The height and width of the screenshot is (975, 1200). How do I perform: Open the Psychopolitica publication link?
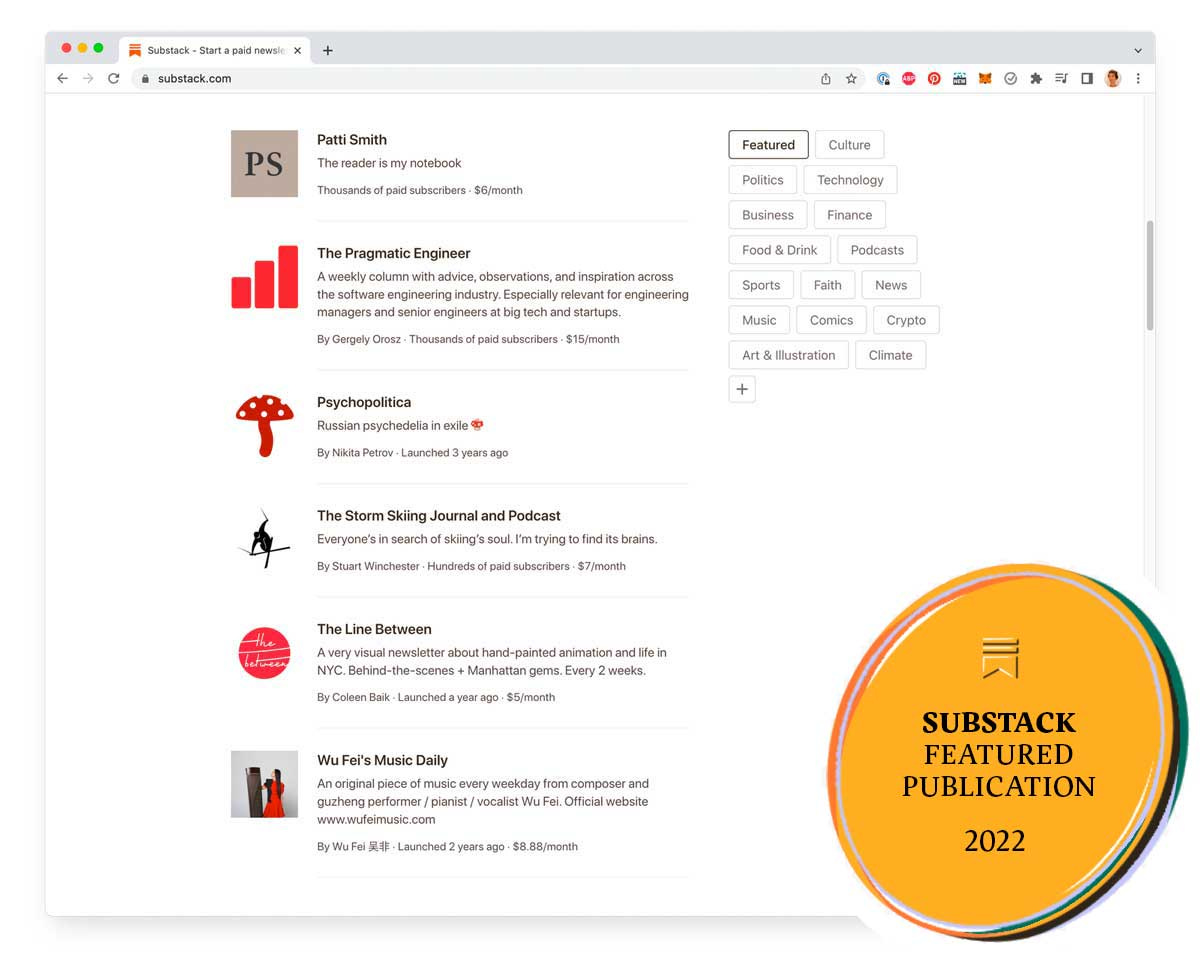[364, 402]
